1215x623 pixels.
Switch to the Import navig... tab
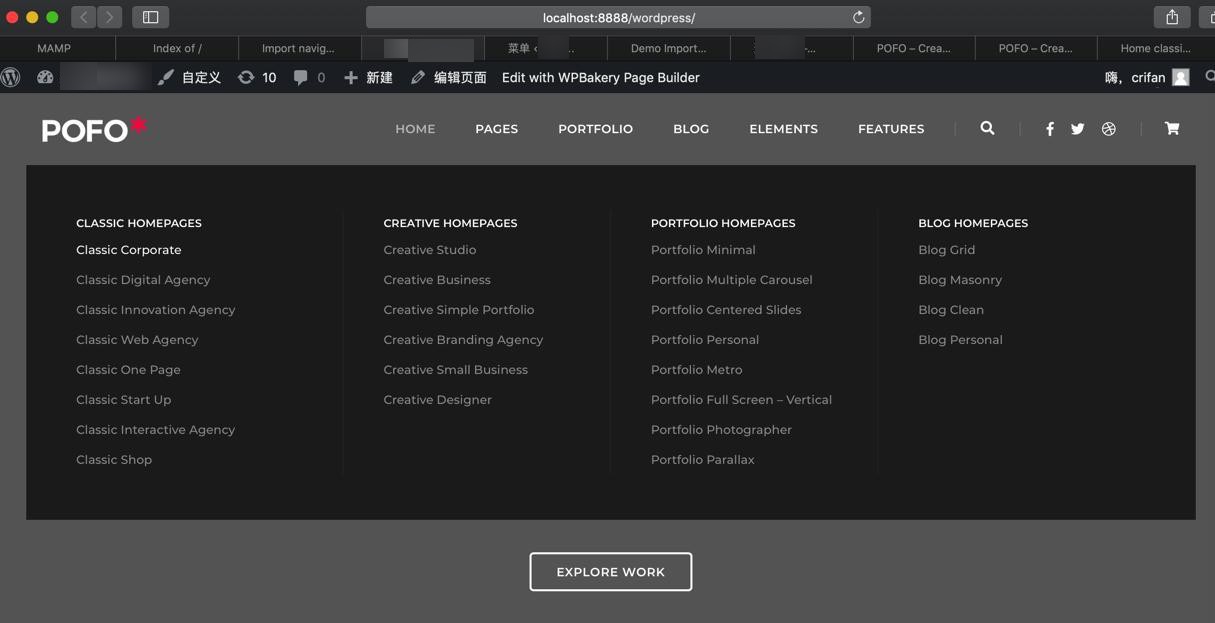[x=298, y=48]
